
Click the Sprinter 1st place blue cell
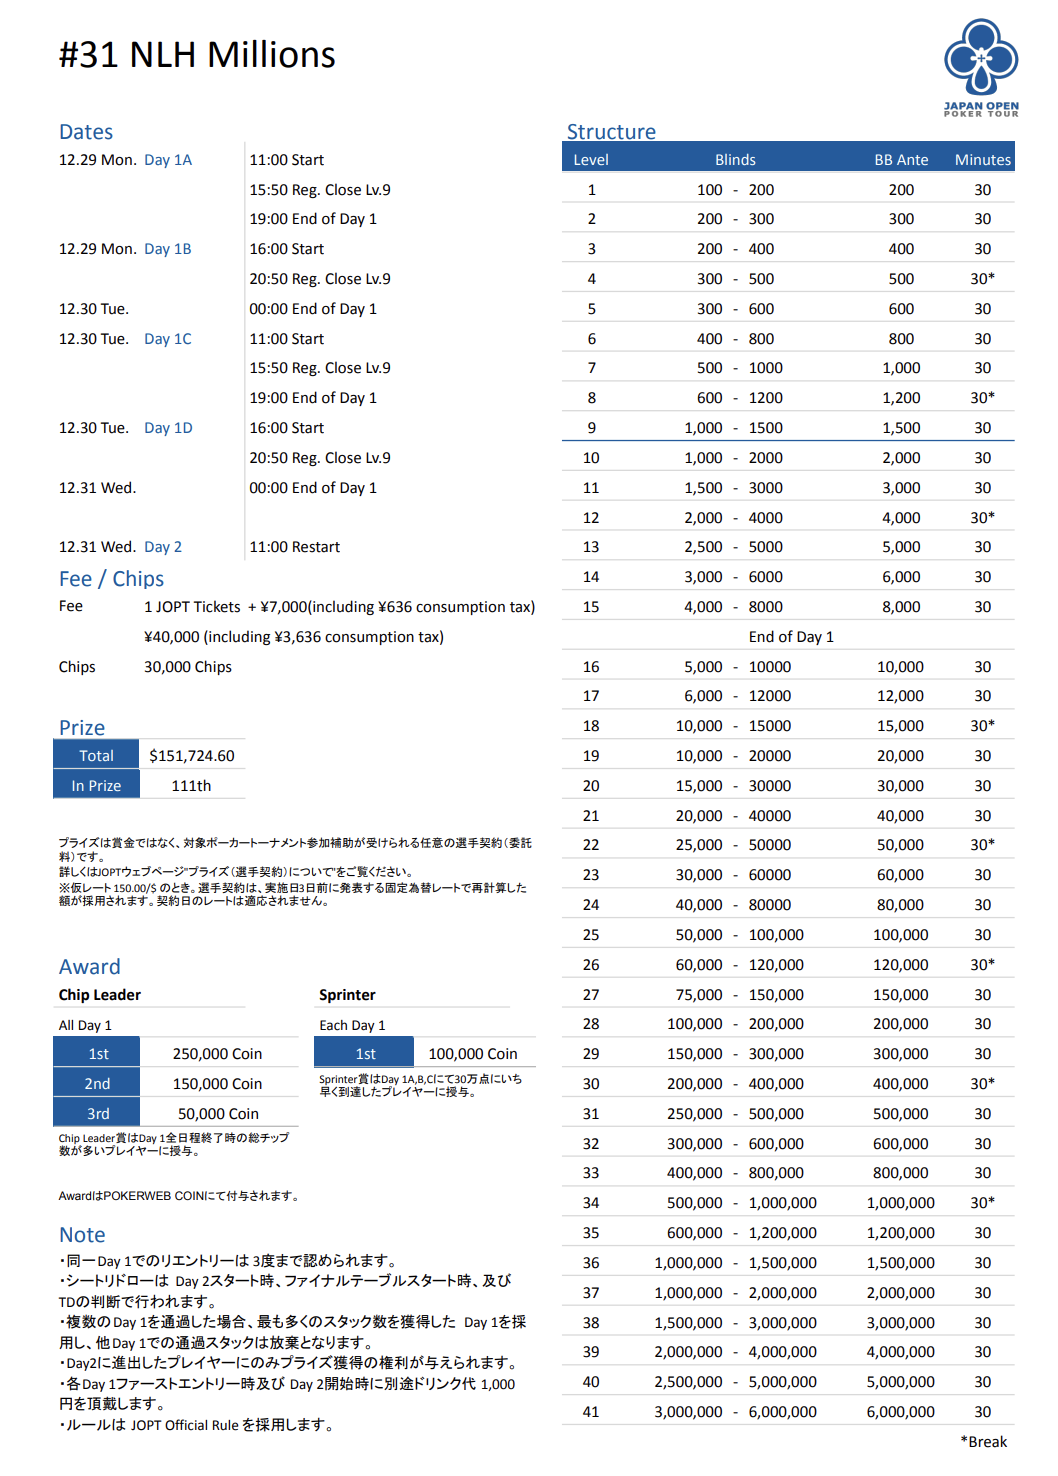click(365, 1054)
